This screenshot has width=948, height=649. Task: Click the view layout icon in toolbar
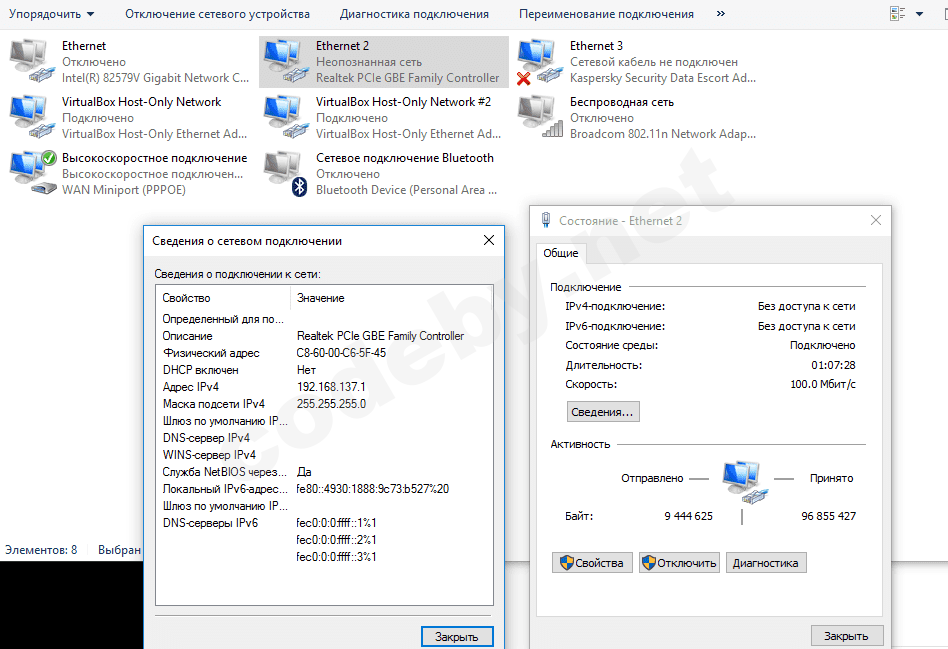[x=898, y=14]
